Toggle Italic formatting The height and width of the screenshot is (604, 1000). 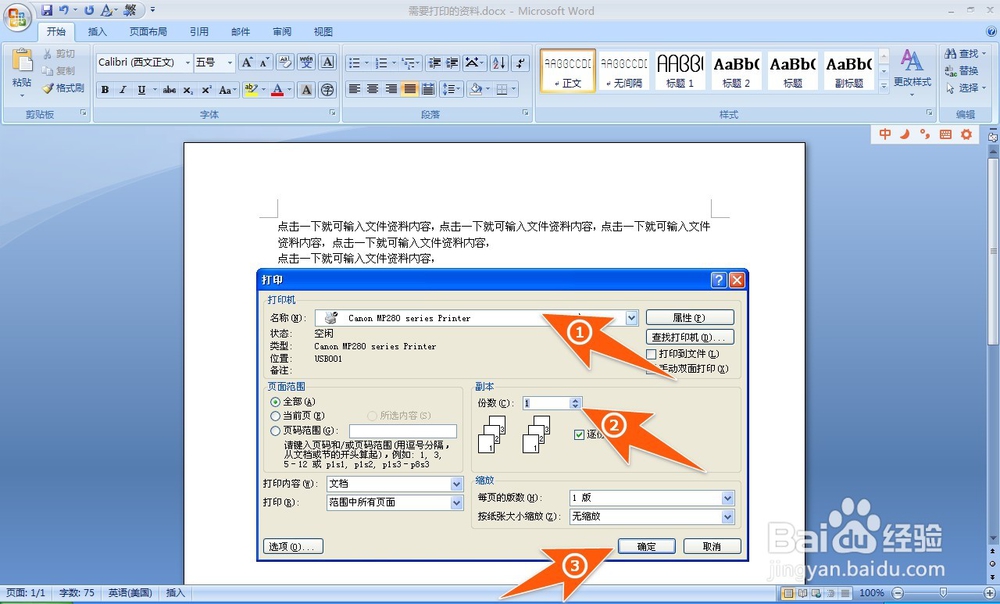tap(122, 90)
